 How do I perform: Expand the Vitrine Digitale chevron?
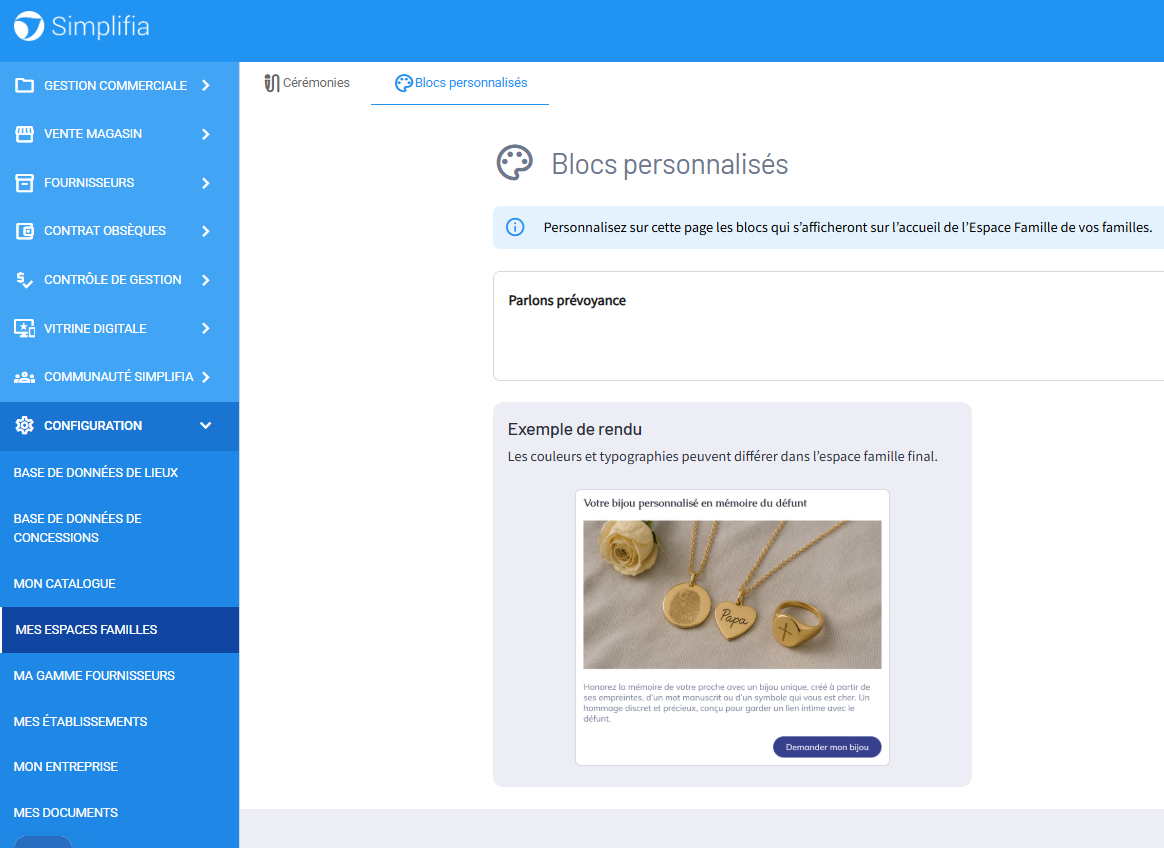pos(206,328)
